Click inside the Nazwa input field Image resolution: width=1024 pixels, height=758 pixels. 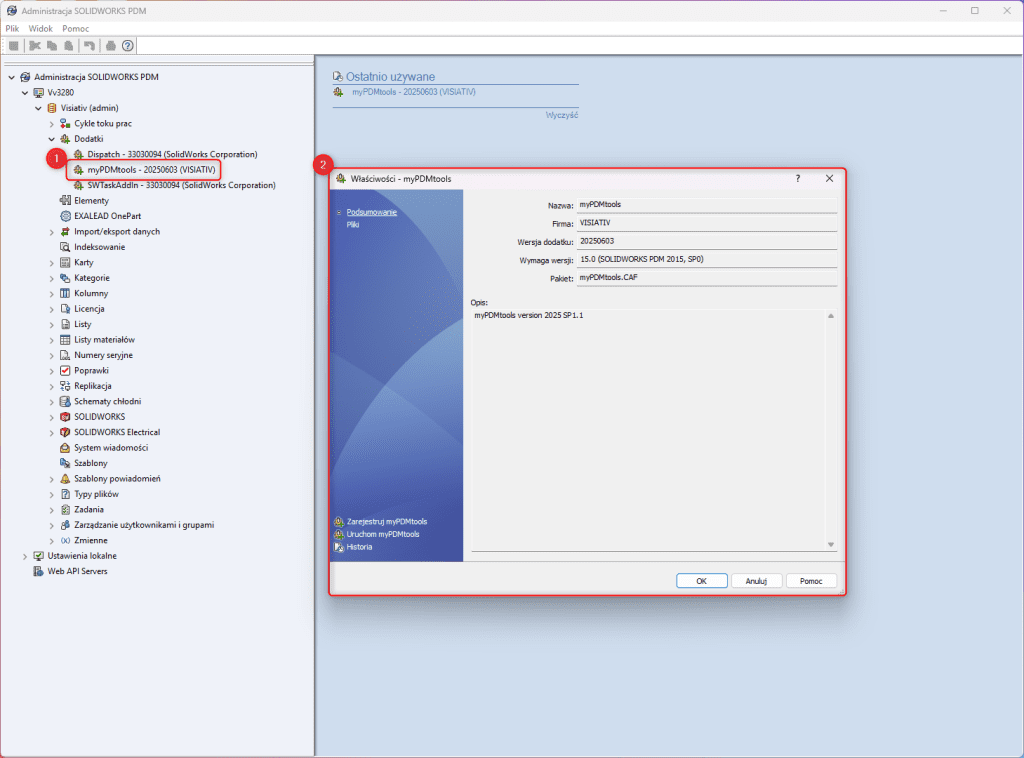(706, 204)
